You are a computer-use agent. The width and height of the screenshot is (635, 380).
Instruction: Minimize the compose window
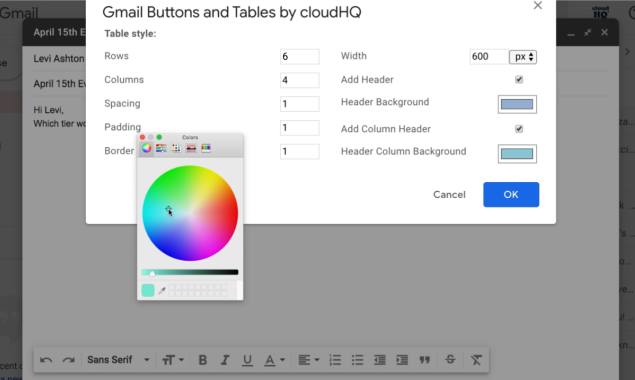(x=571, y=34)
